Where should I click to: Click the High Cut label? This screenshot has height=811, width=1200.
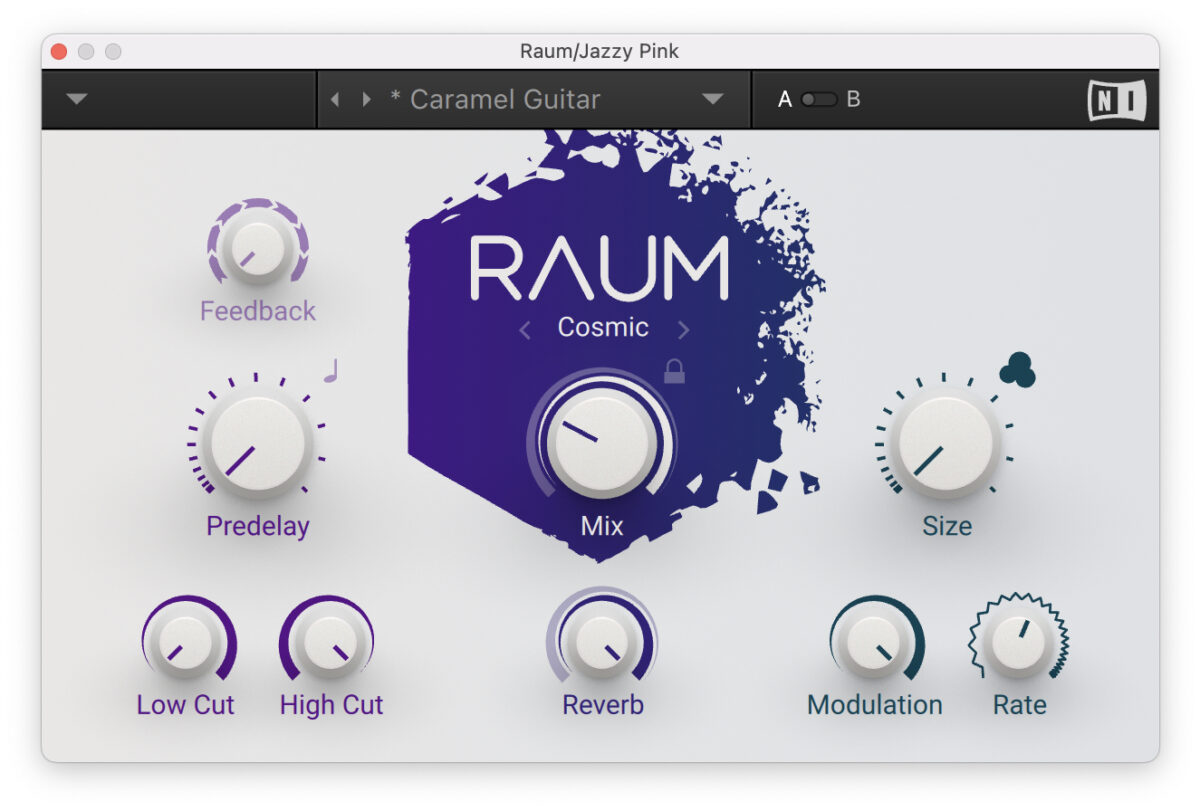click(x=331, y=705)
